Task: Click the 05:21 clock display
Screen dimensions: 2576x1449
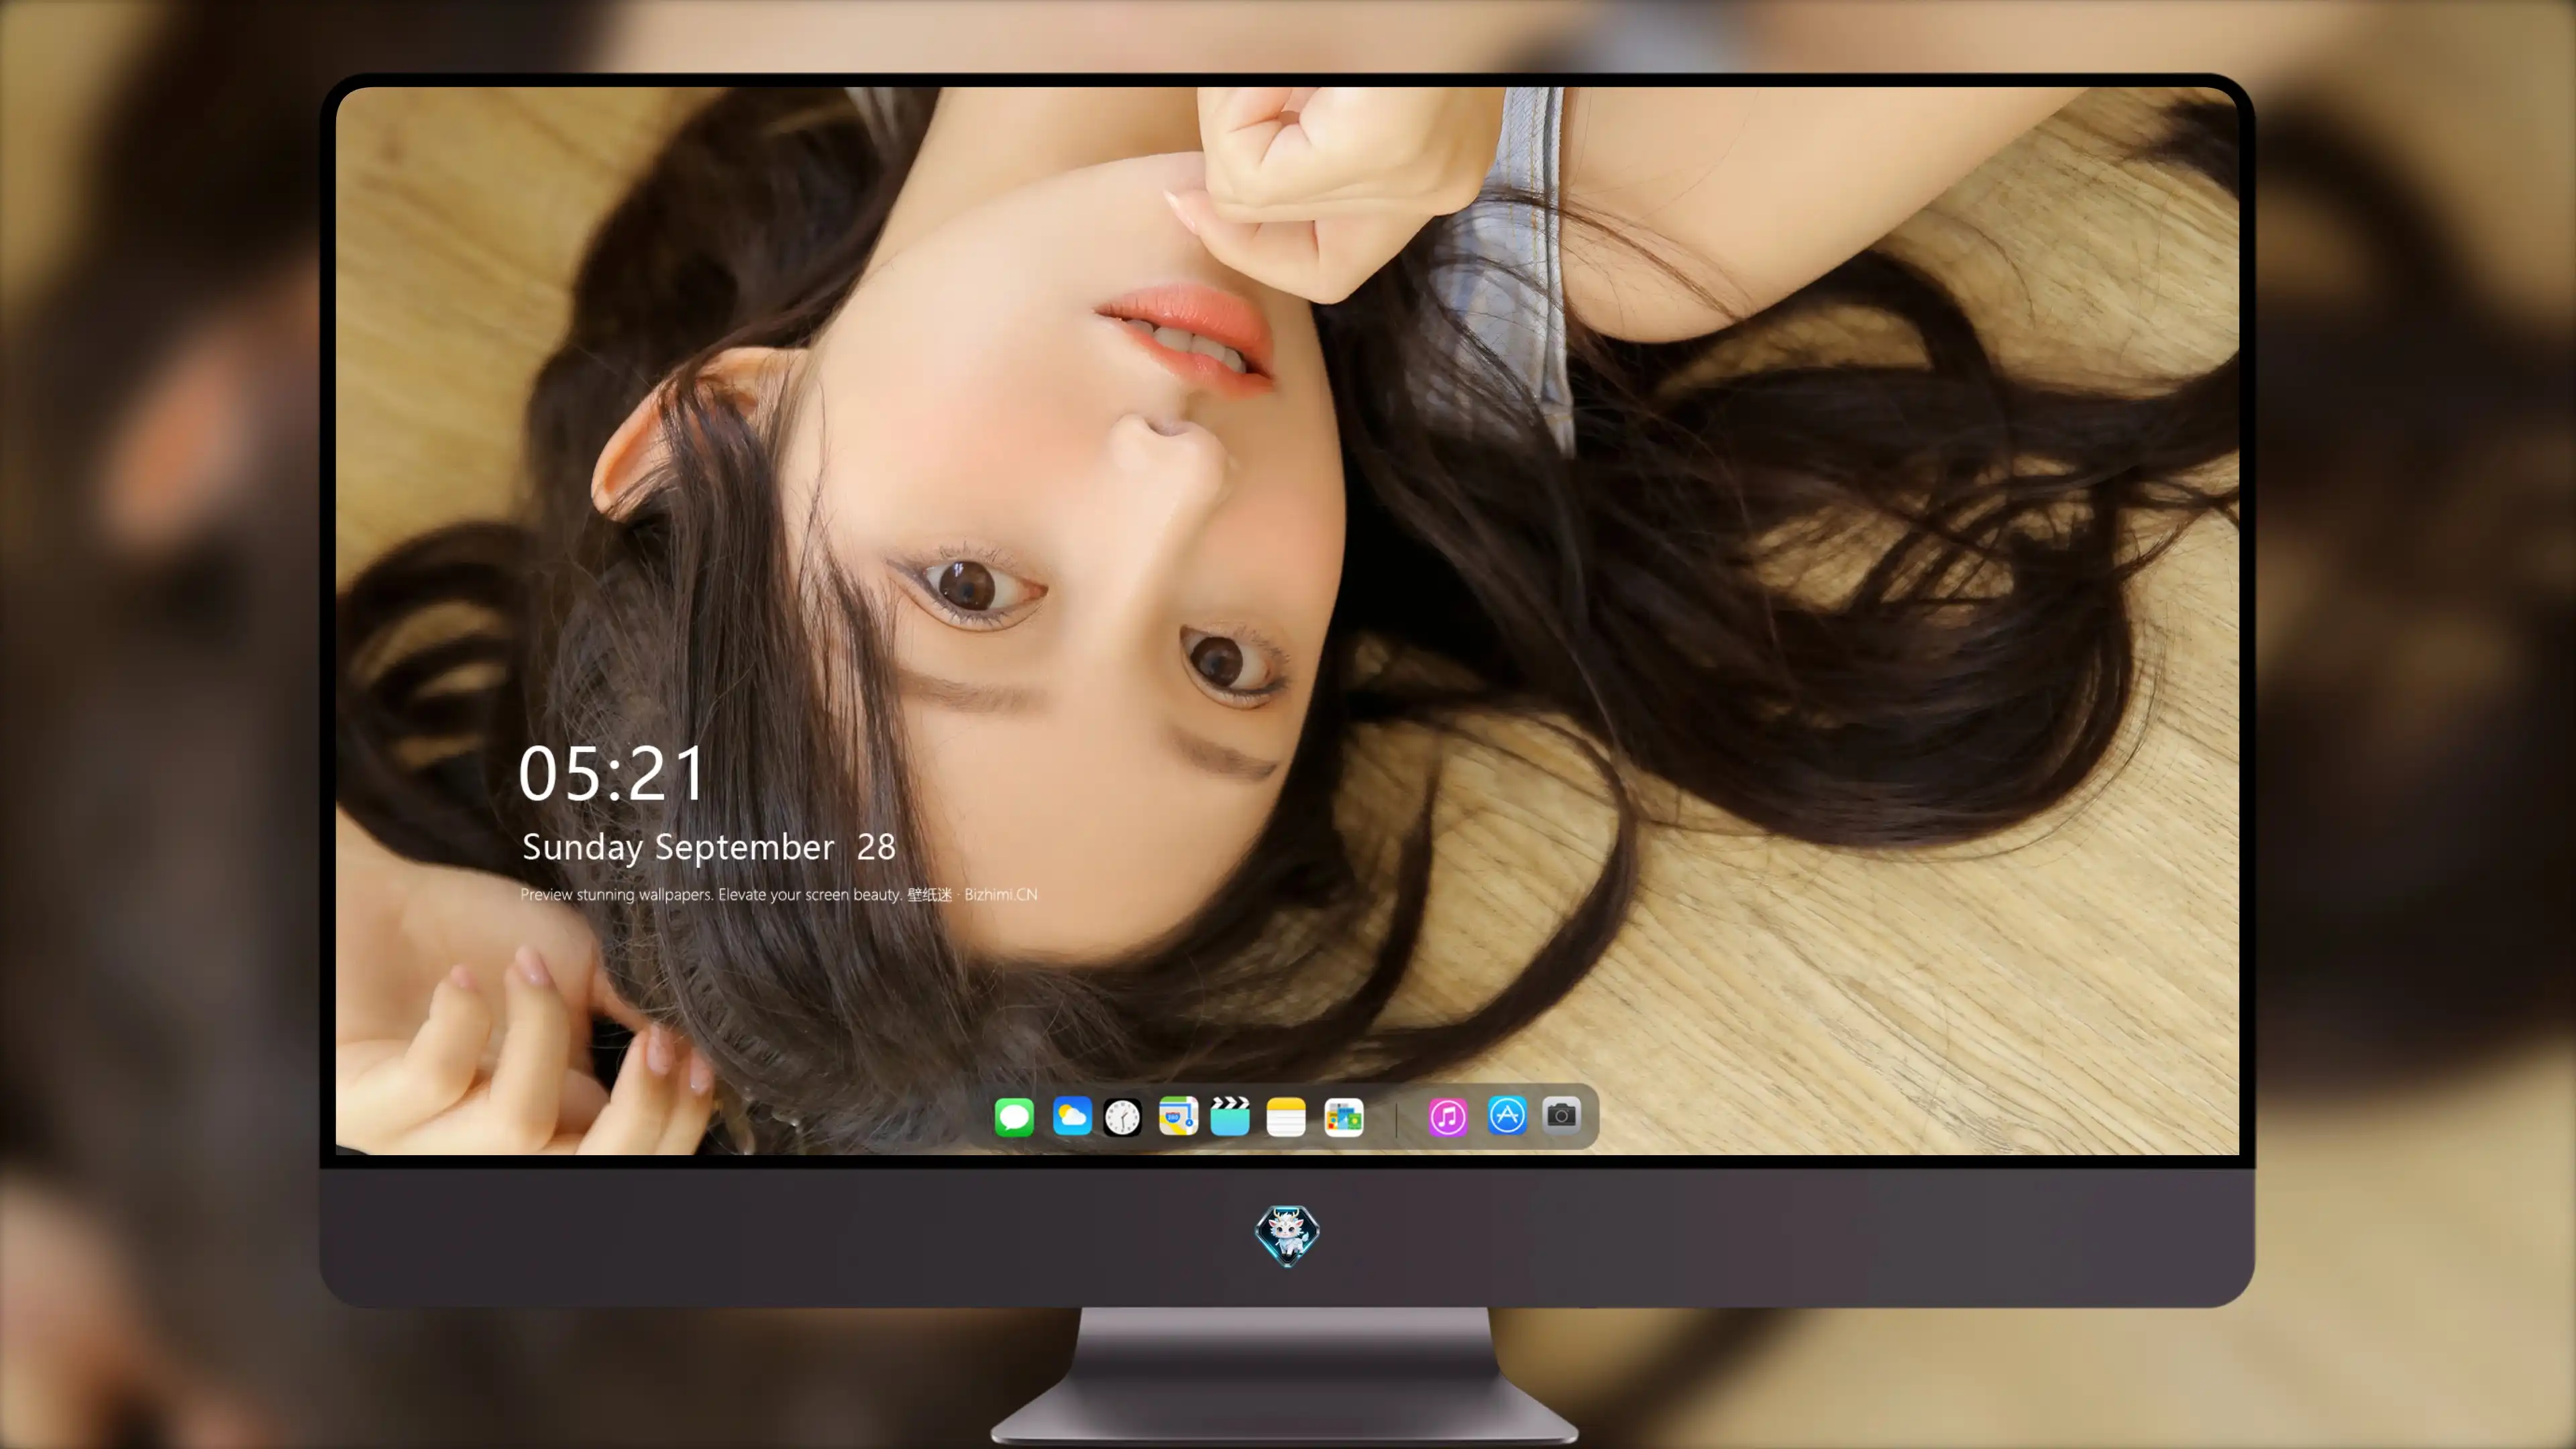Action: pyautogui.click(x=612, y=773)
